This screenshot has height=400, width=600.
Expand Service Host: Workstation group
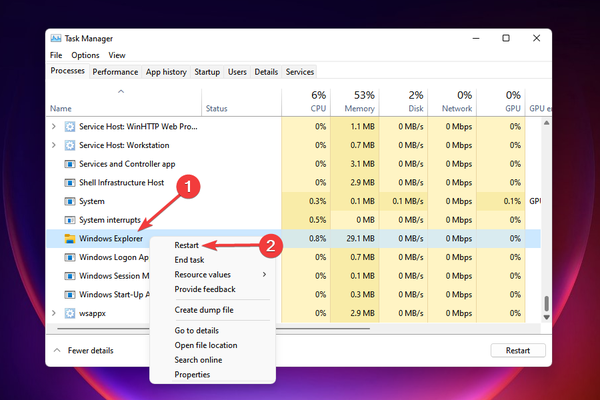[54, 145]
